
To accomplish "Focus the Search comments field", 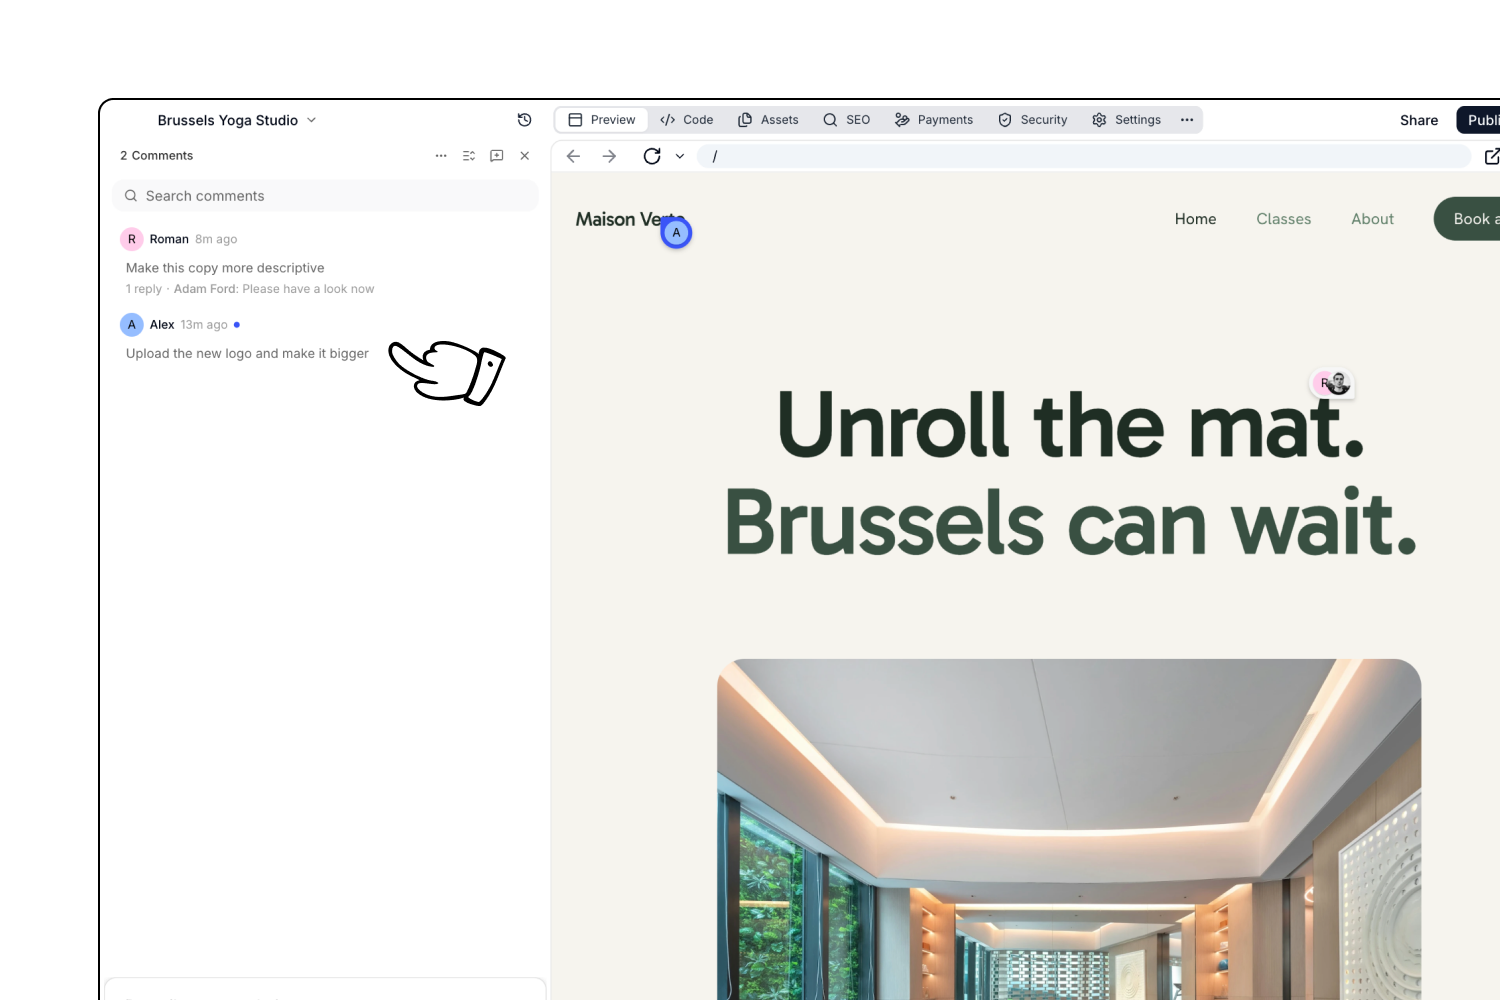I will coord(325,196).
